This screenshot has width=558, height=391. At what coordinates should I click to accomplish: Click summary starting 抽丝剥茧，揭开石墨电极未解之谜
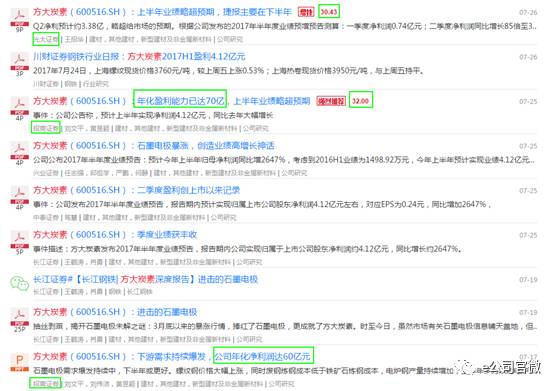[x=285, y=326]
